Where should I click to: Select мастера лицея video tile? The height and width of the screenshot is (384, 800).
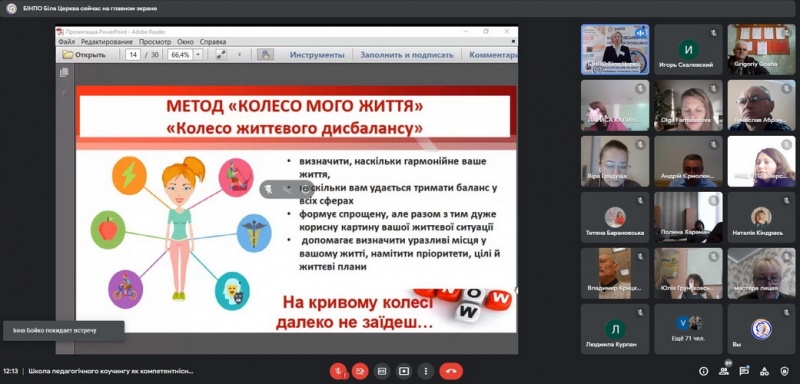point(761,274)
